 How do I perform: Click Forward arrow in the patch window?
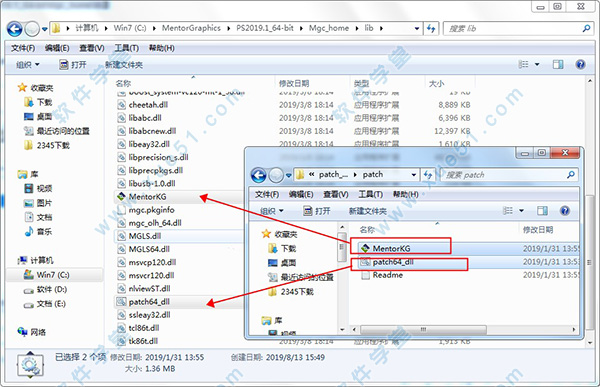[x=276, y=175]
